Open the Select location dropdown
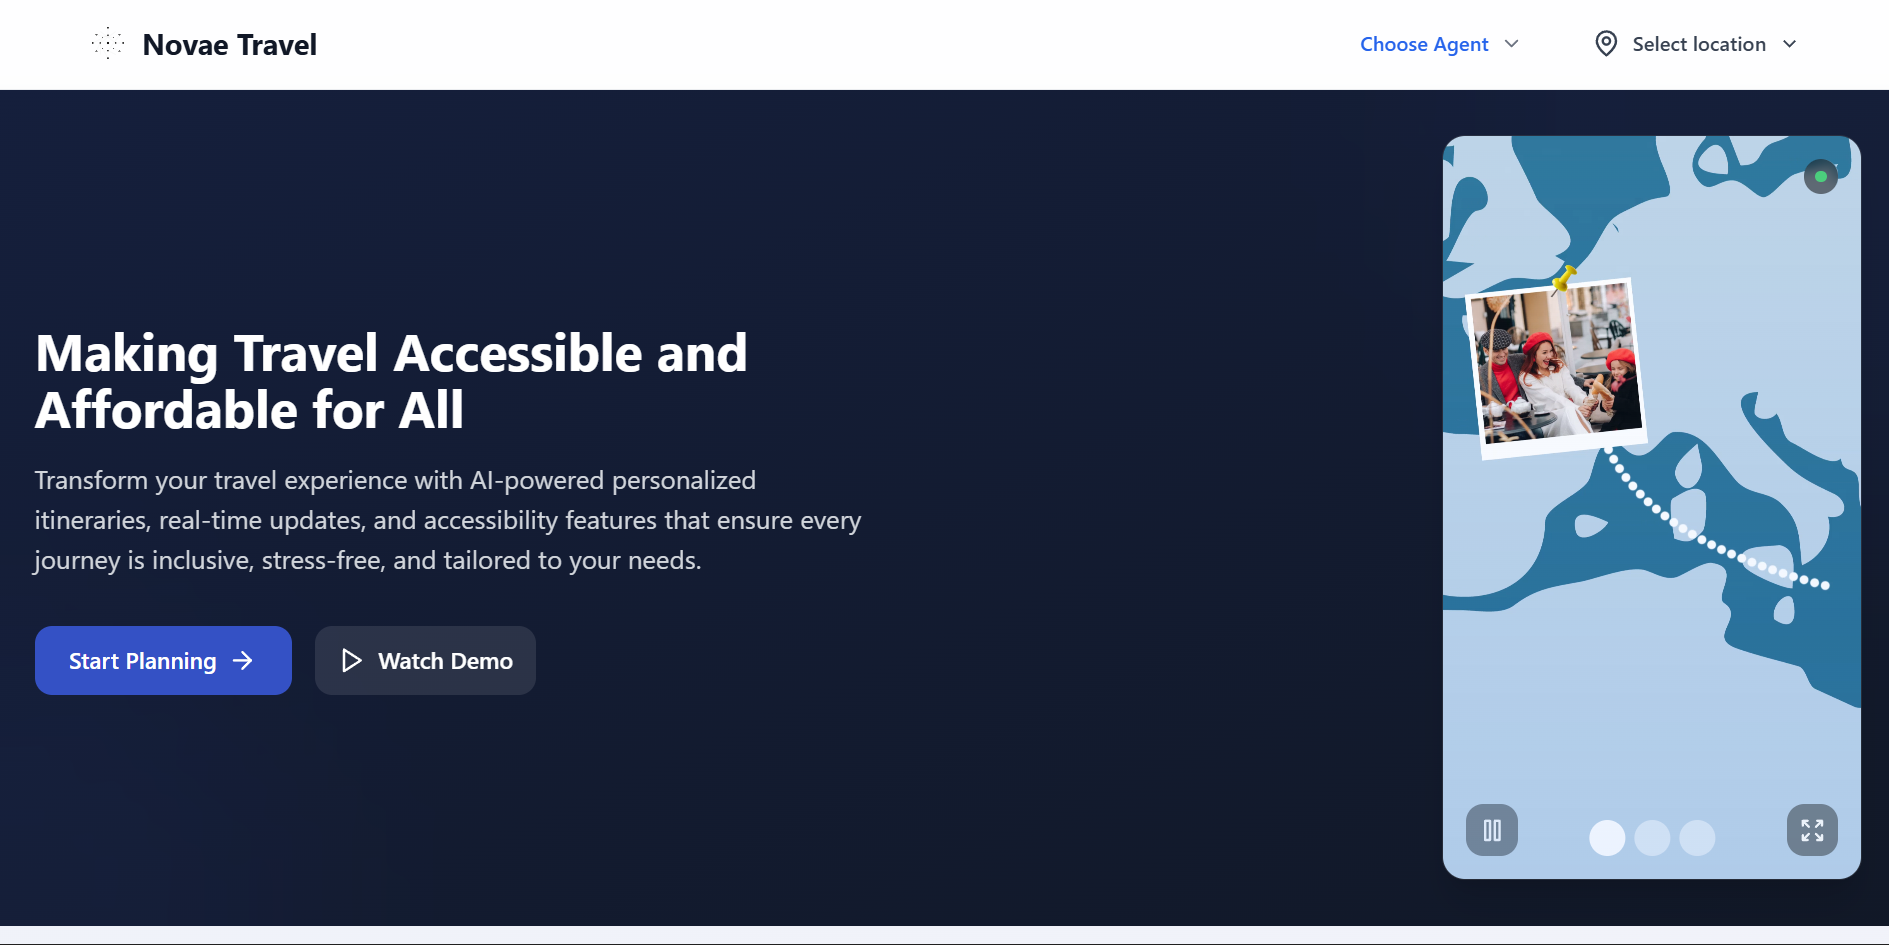1889x945 pixels. coord(1698,44)
